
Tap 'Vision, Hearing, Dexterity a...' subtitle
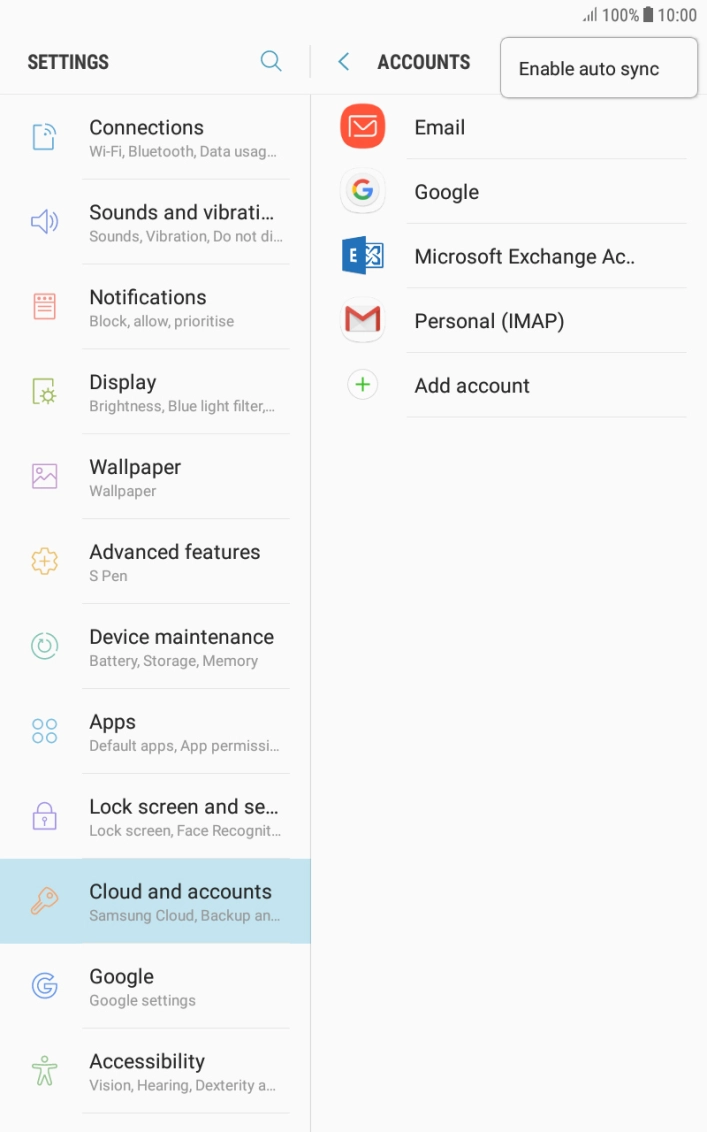click(183, 1085)
